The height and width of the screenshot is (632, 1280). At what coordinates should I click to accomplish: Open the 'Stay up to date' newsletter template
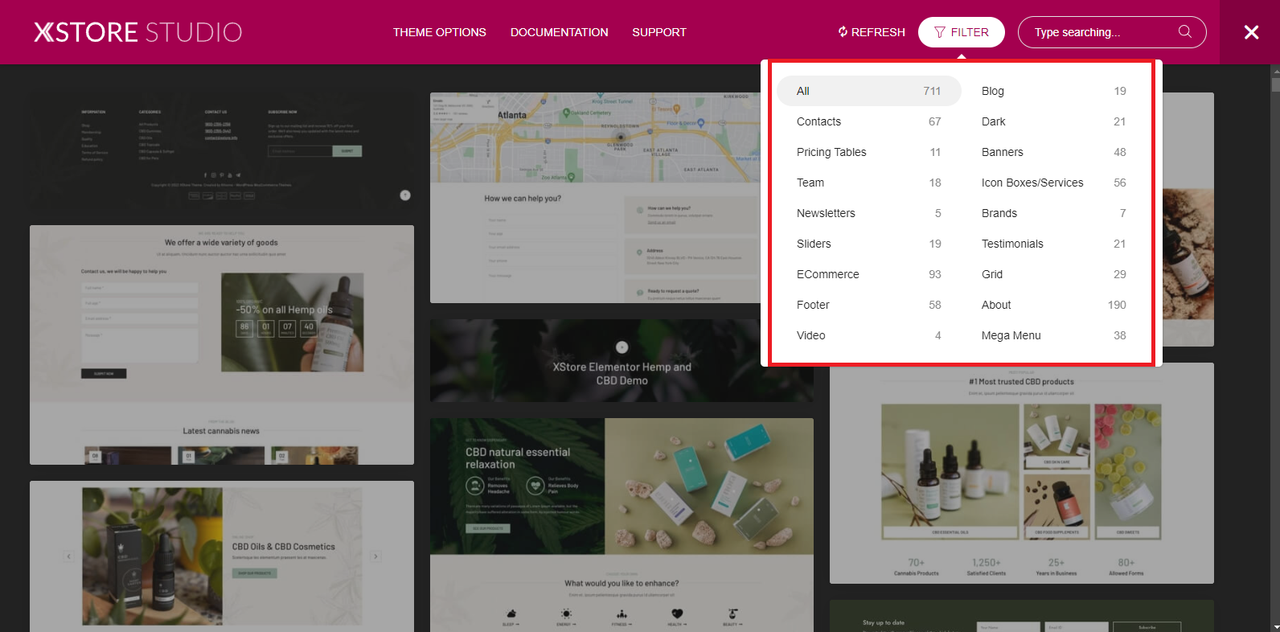coord(1022,616)
